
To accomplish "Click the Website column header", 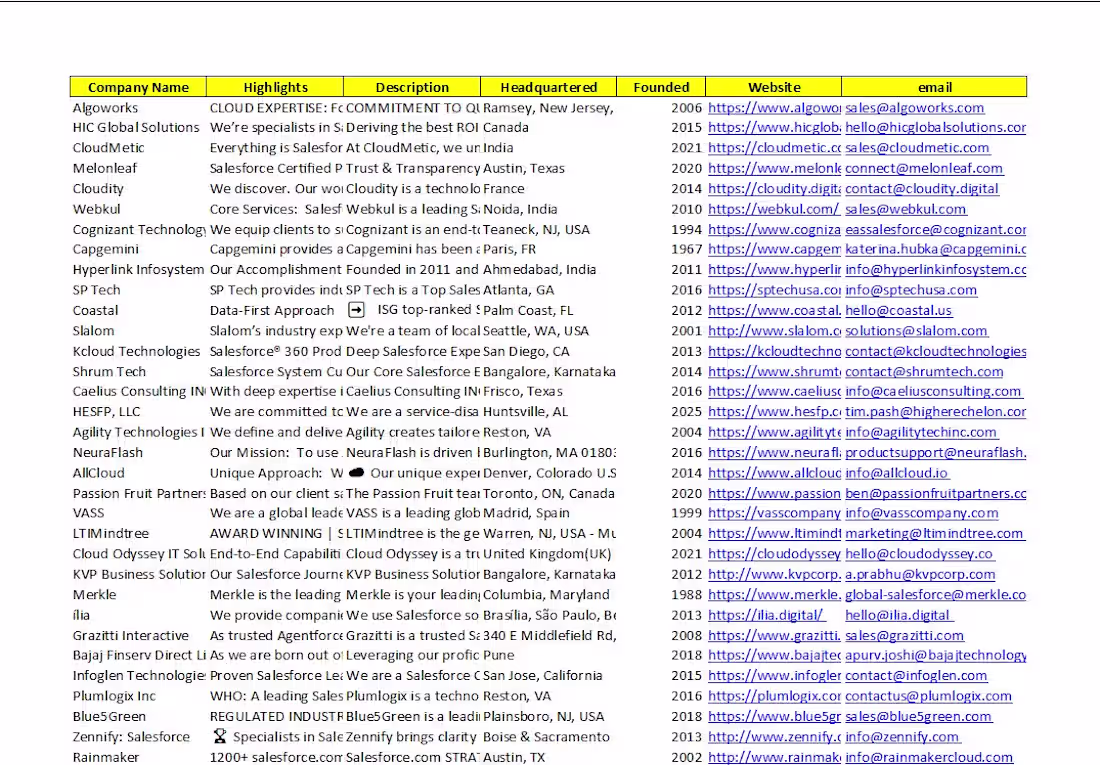I will [774, 87].
